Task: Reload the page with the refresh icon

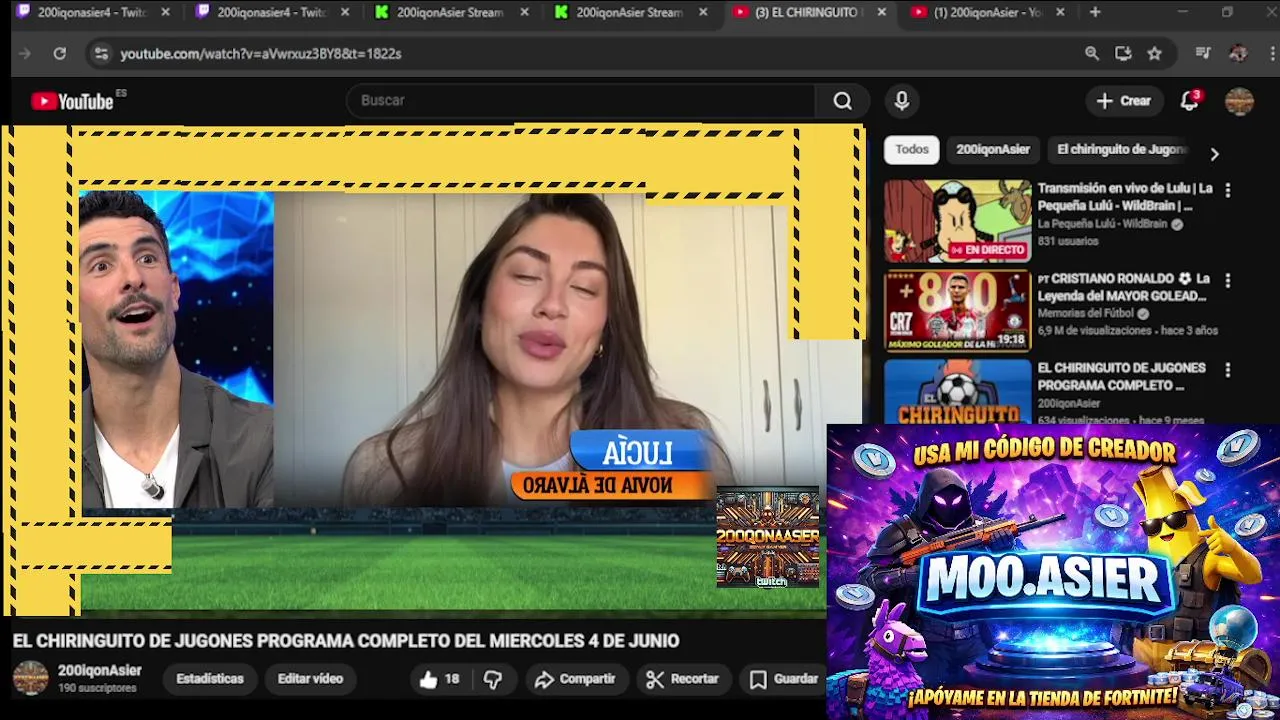Action: [60, 54]
